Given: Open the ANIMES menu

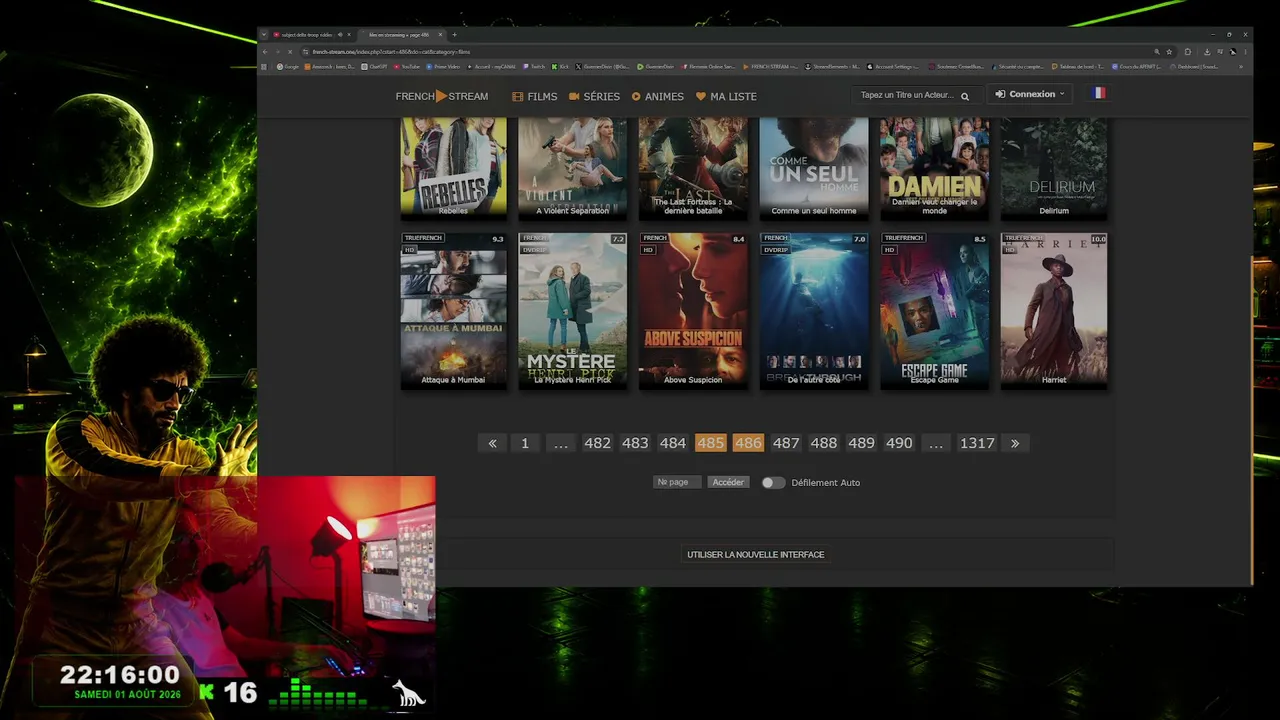Looking at the screenshot, I should tap(658, 96).
